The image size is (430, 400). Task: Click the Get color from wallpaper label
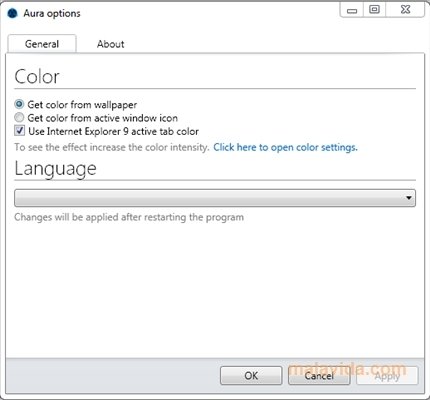tap(82, 105)
